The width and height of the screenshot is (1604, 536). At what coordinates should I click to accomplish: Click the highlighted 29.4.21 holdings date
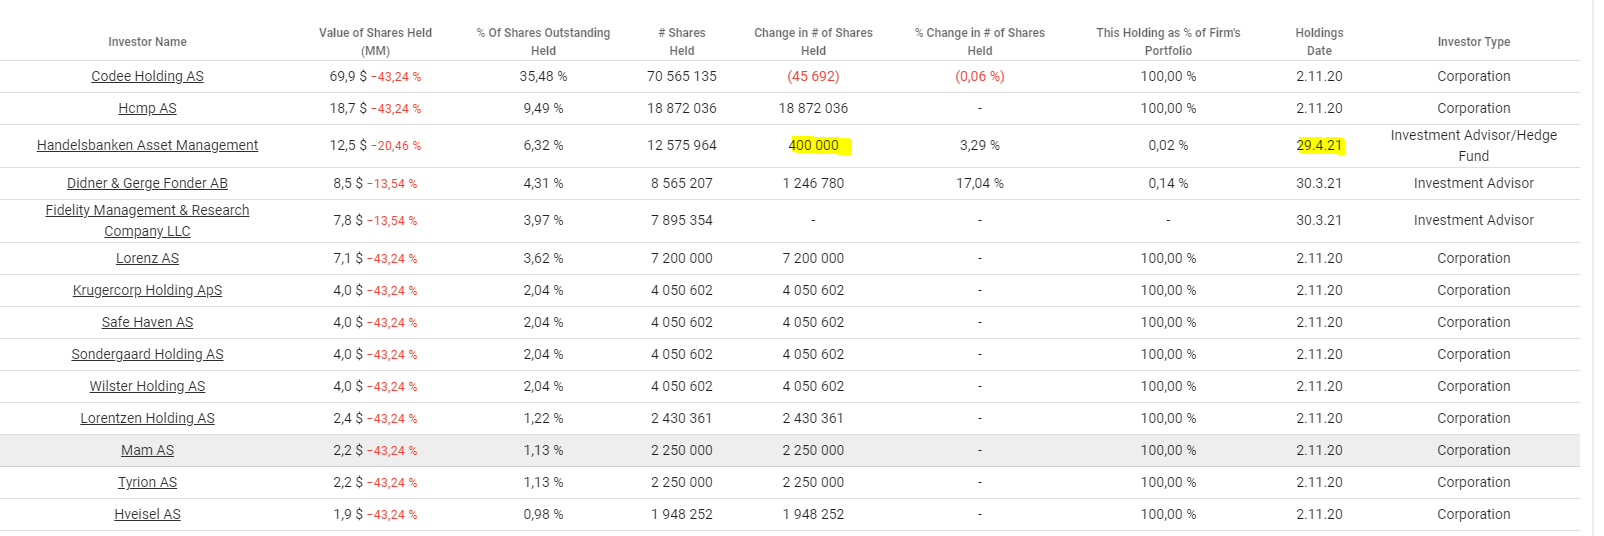1319,145
